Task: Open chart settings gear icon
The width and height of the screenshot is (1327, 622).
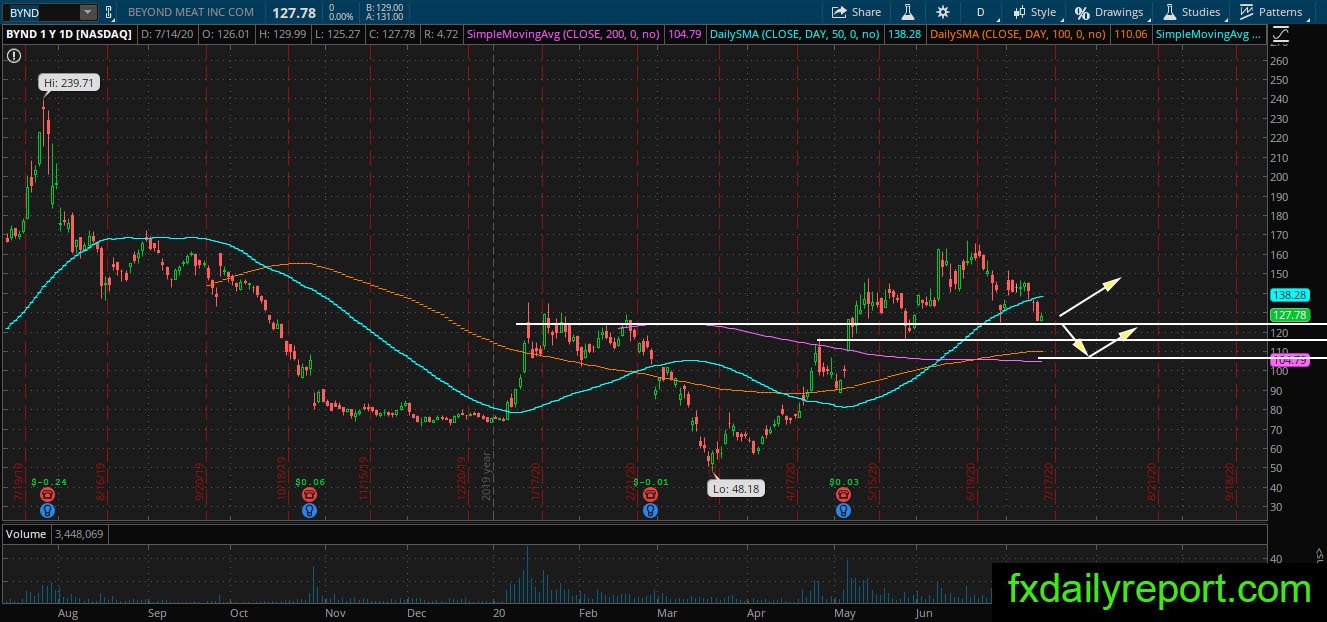Action: point(943,12)
